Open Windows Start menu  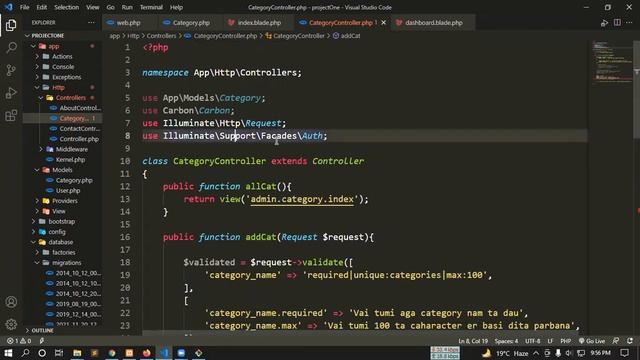8,353
